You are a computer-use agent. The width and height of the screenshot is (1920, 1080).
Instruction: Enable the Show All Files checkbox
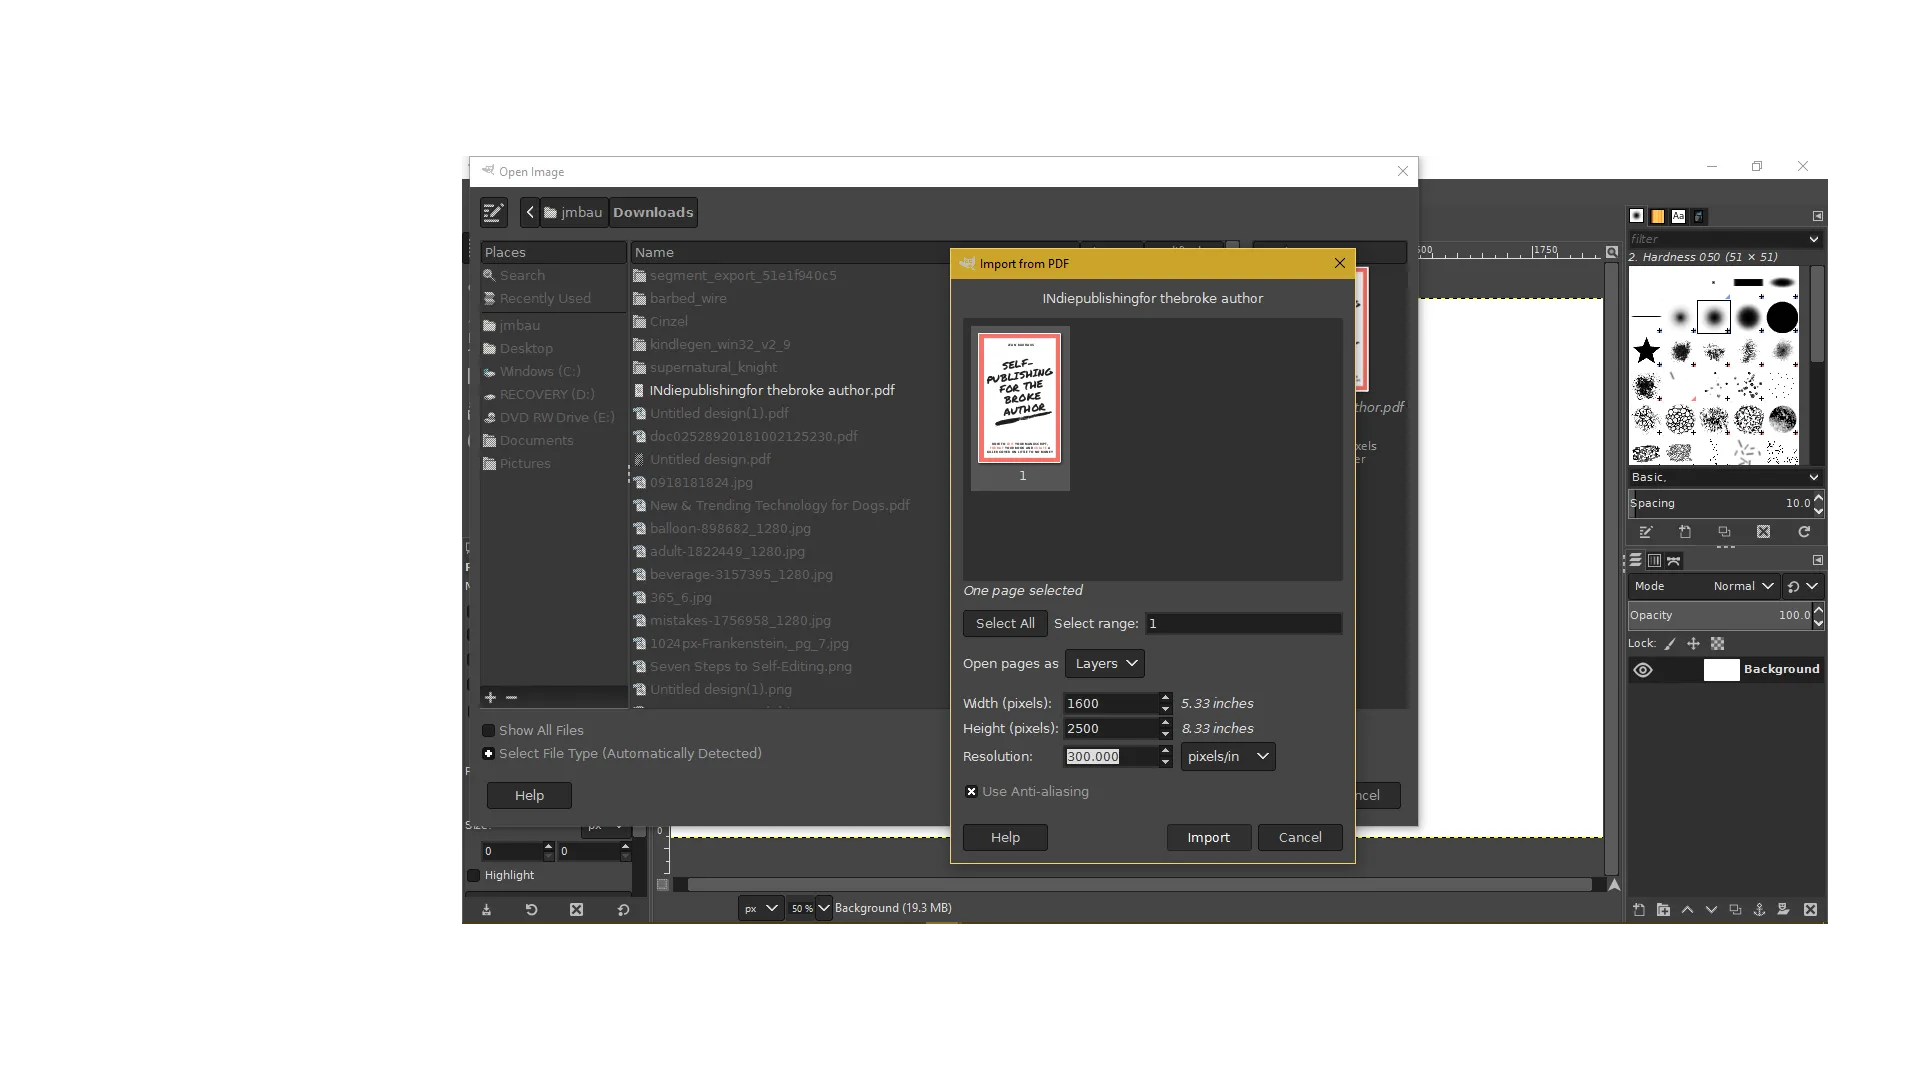coord(488,730)
